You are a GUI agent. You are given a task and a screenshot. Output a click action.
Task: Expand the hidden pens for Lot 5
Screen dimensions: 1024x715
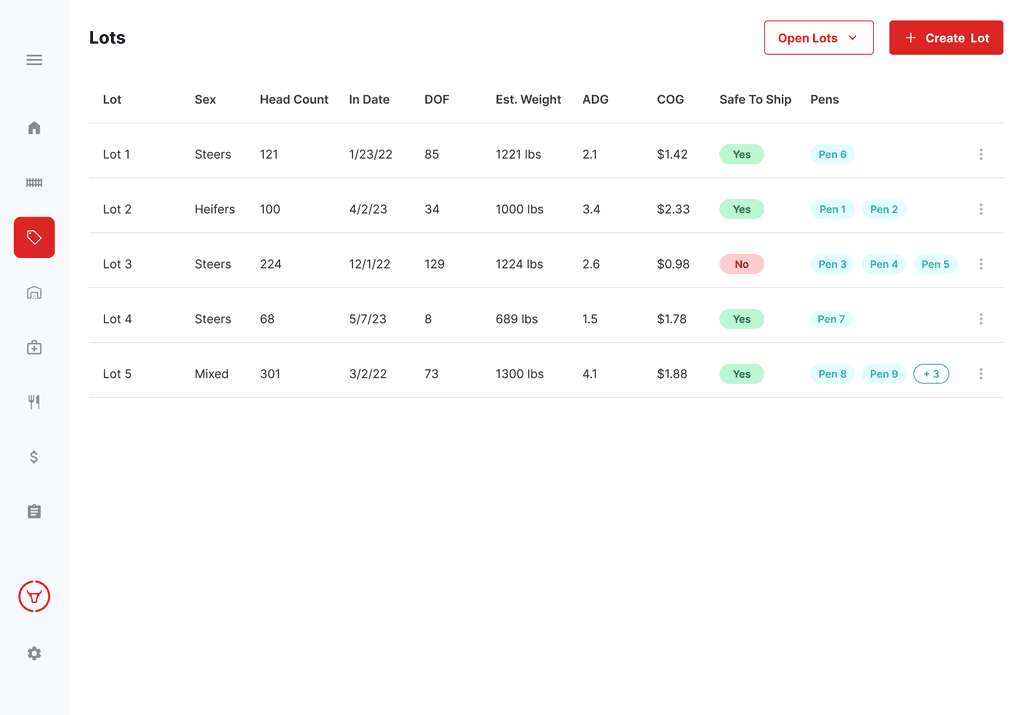pyautogui.click(x=931, y=374)
